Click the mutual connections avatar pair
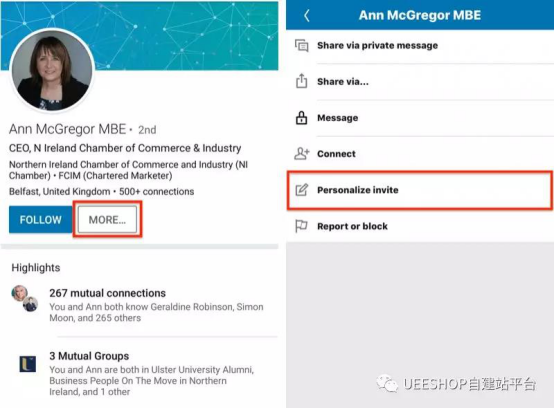The height and width of the screenshot is (409, 554). [25, 298]
